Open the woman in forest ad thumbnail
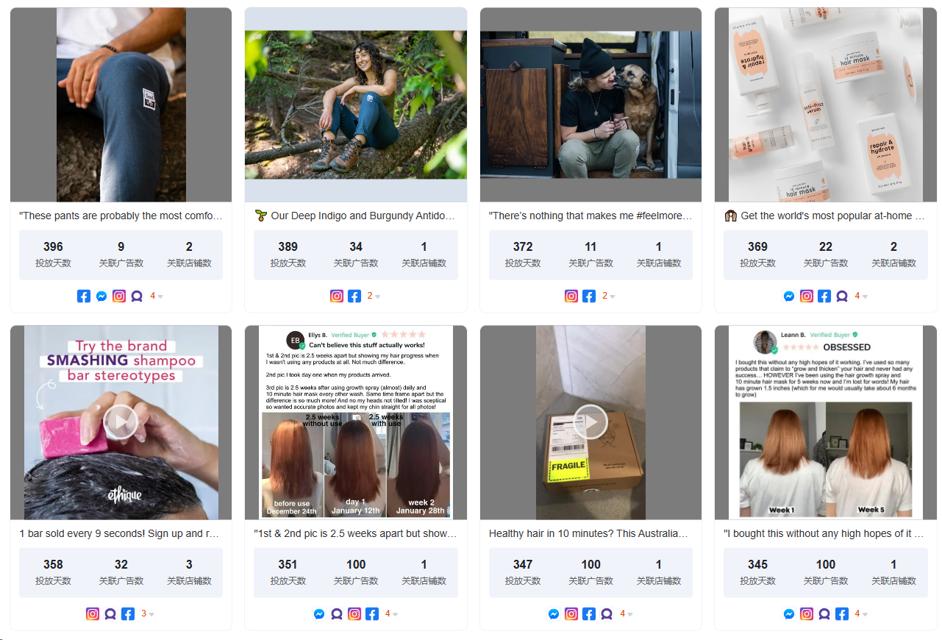Image resolution: width=942 pixels, height=640 pixels. pyautogui.click(x=356, y=105)
